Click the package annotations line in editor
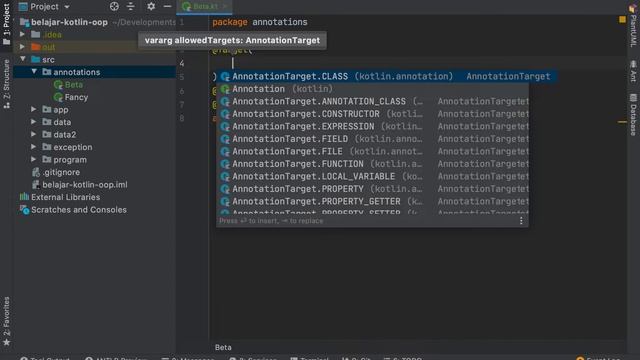The width and height of the screenshot is (640, 360). [x=260, y=22]
